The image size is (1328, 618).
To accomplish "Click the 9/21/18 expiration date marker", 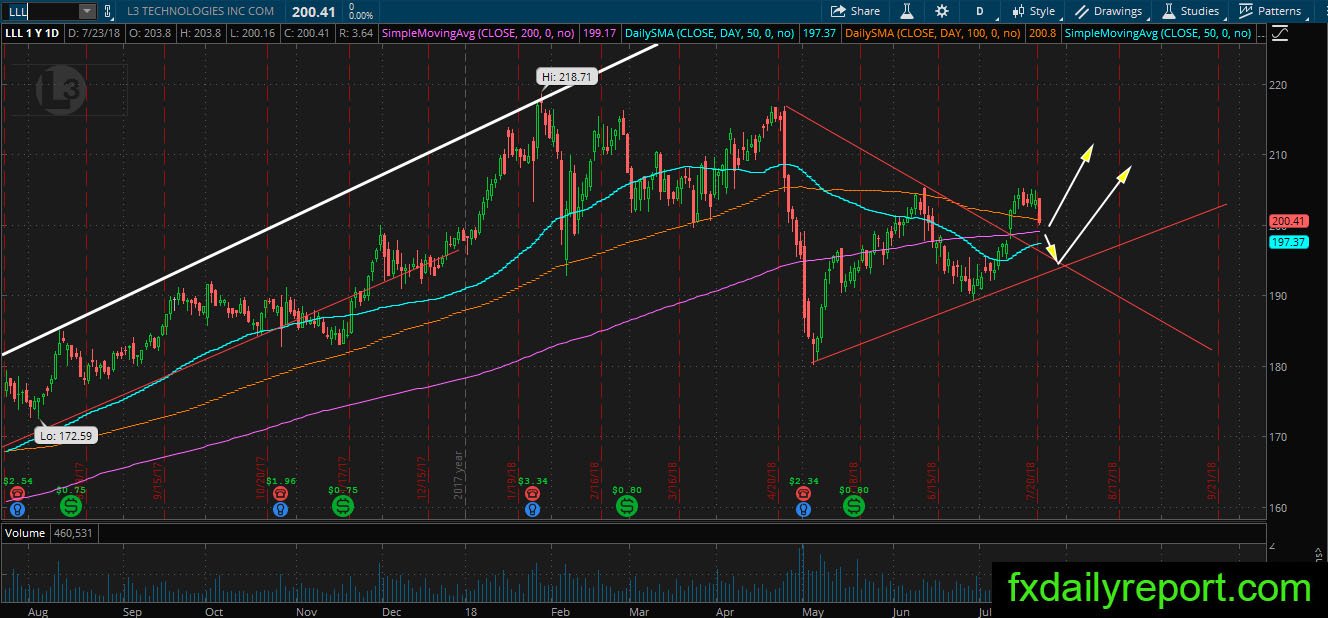I will (x=1211, y=482).
